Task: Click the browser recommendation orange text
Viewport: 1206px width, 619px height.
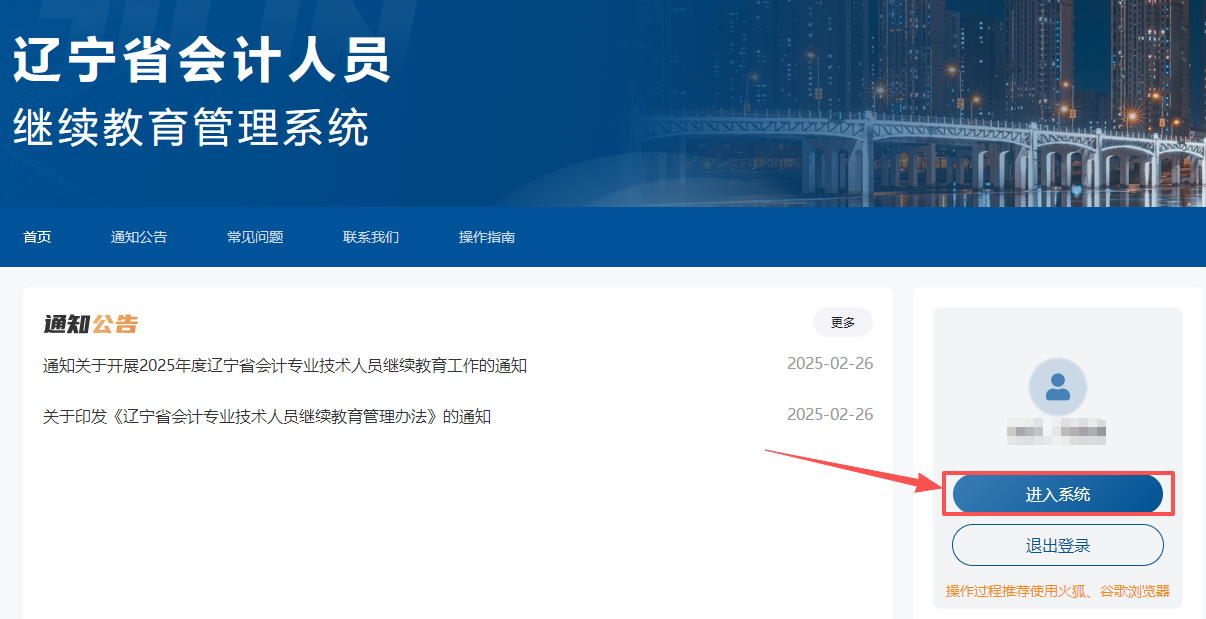Action: [1058, 591]
